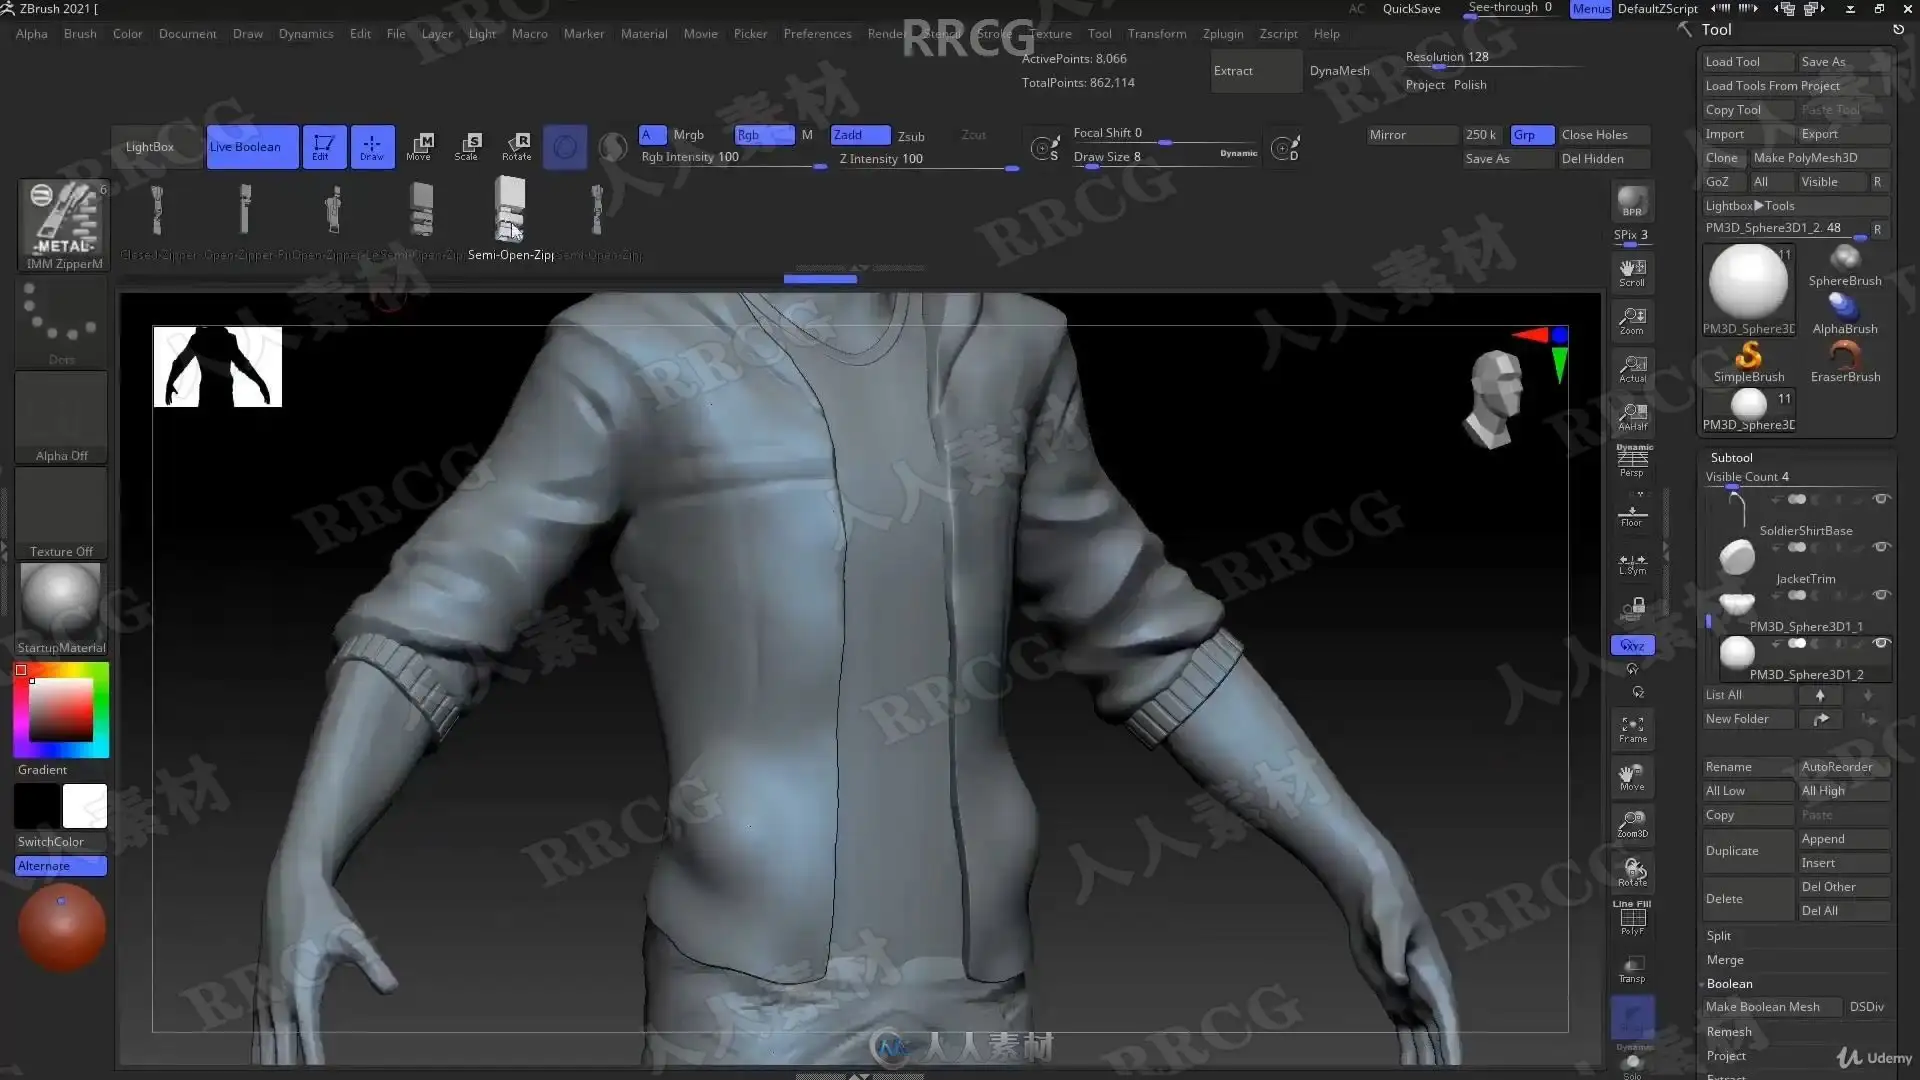Open the Zplugin menu
This screenshot has height=1080, width=1920.
point(1223,34)
